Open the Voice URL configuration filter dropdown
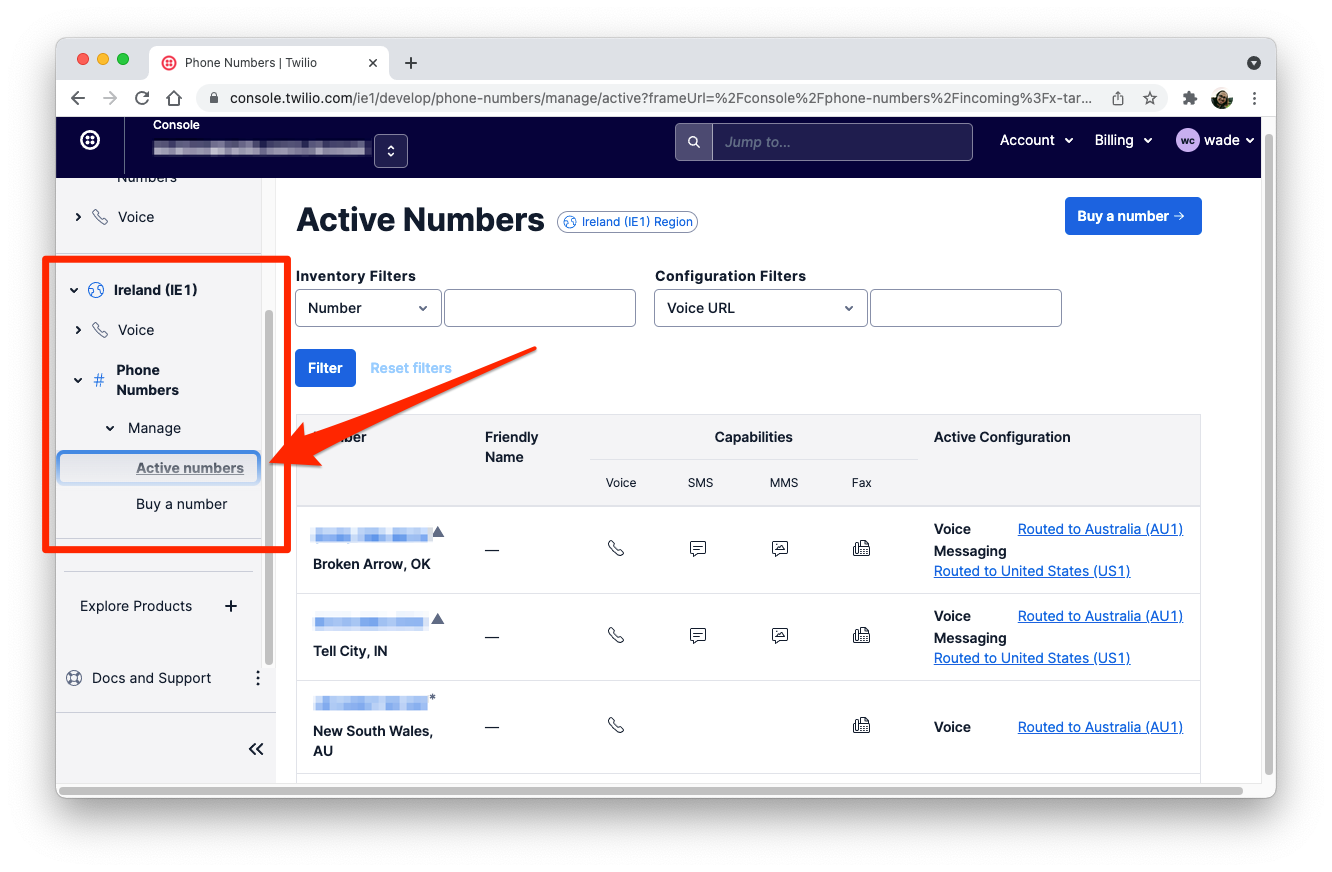 pyautogui.click(x=760, y=308)
